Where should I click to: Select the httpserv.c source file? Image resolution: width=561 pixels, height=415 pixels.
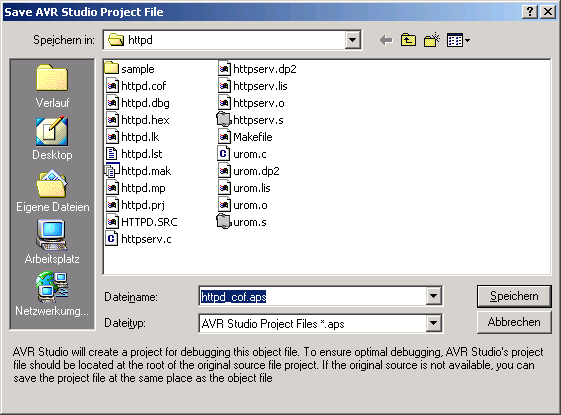click(138, 239)
